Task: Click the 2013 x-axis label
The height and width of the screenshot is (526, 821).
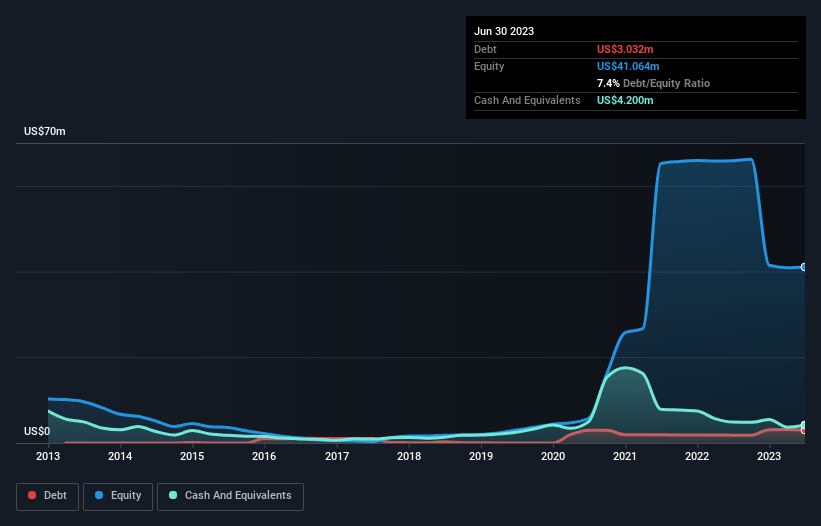Action: pyautogui.click(x=48, y=456)
